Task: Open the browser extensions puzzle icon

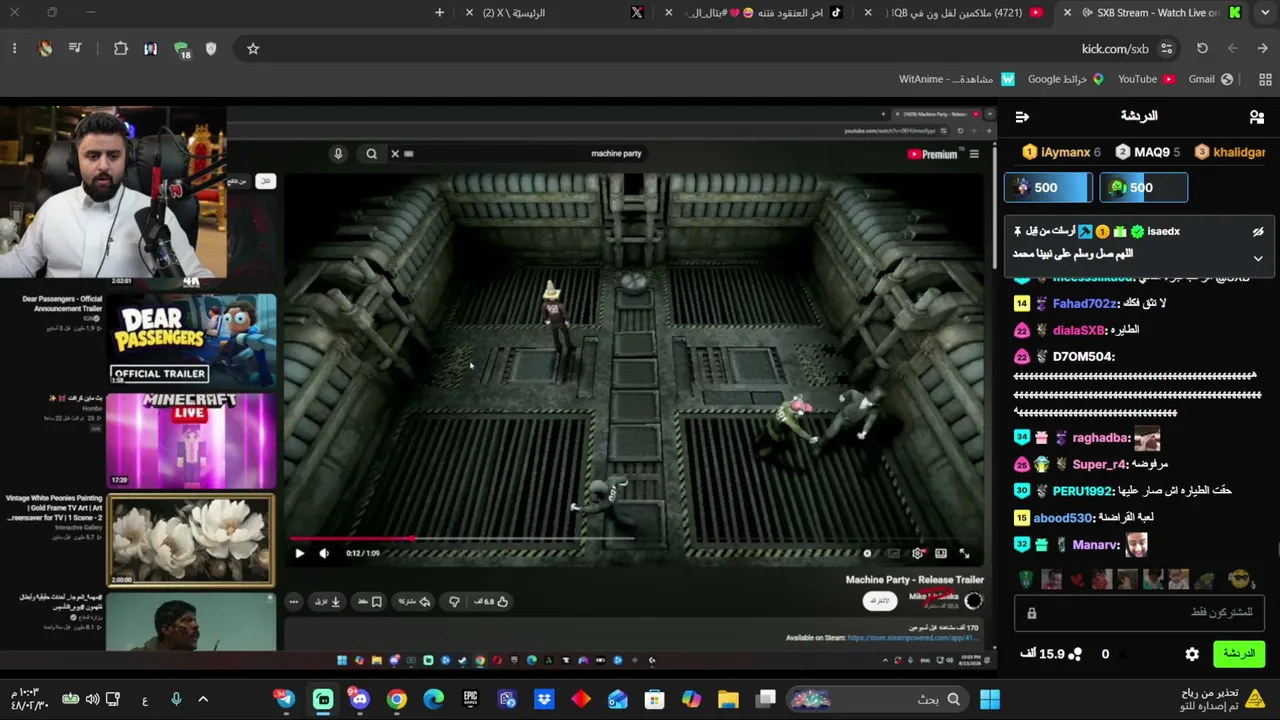Action: point(121,48)
